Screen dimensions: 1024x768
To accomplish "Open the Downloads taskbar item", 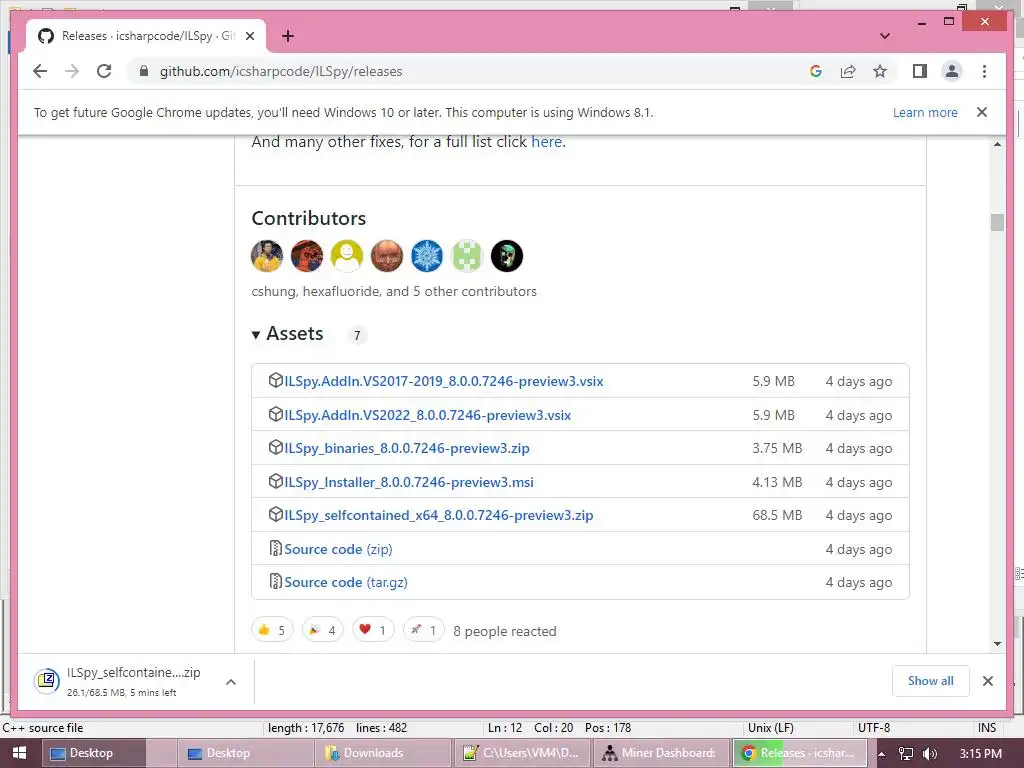I will [384, 753].
